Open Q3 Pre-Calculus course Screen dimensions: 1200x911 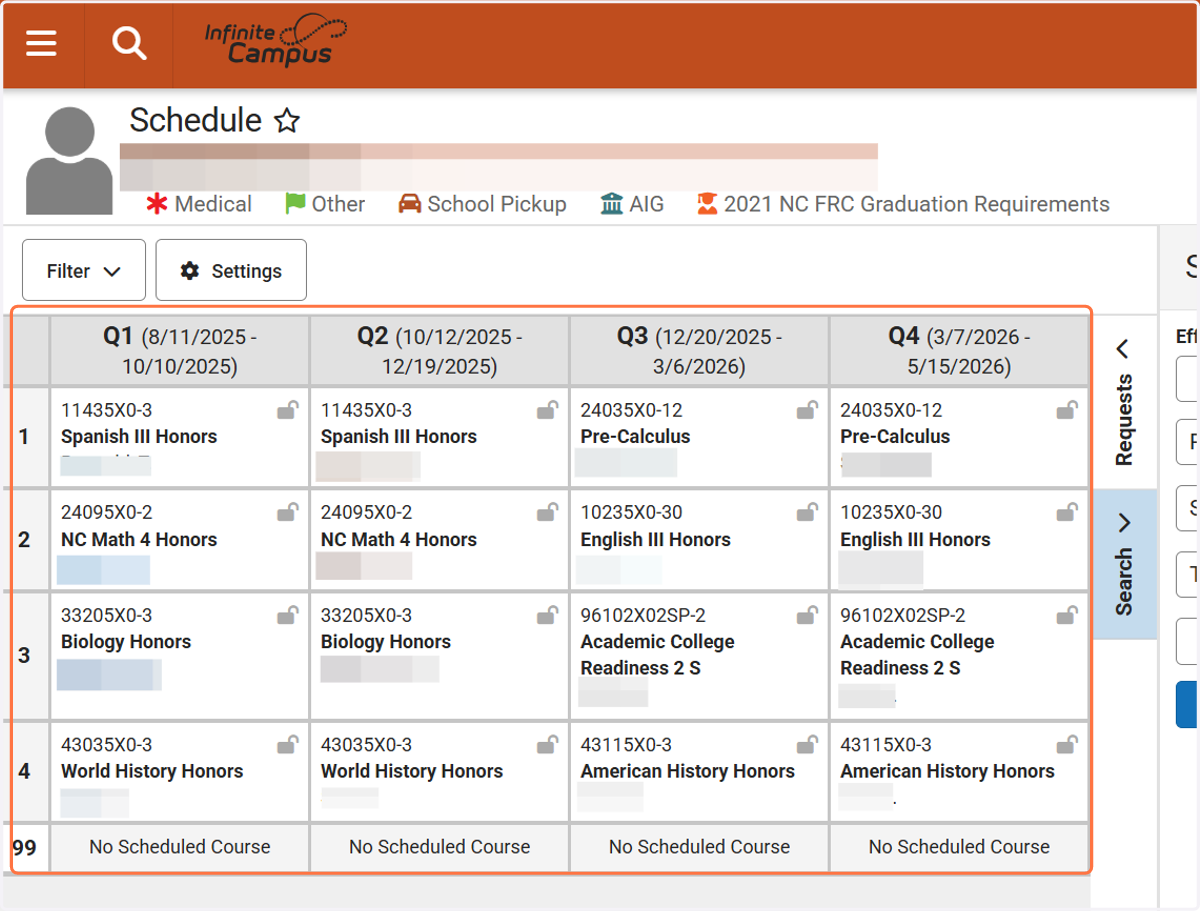(x=635, y=437)
